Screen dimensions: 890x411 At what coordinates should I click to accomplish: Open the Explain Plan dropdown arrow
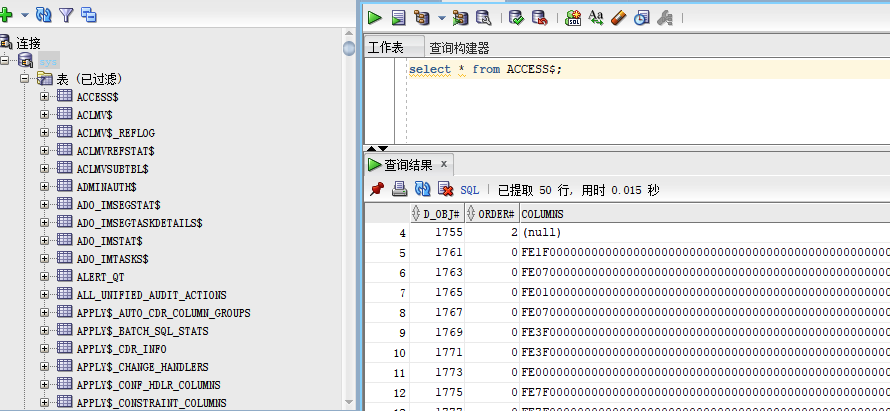pos(442,18)
